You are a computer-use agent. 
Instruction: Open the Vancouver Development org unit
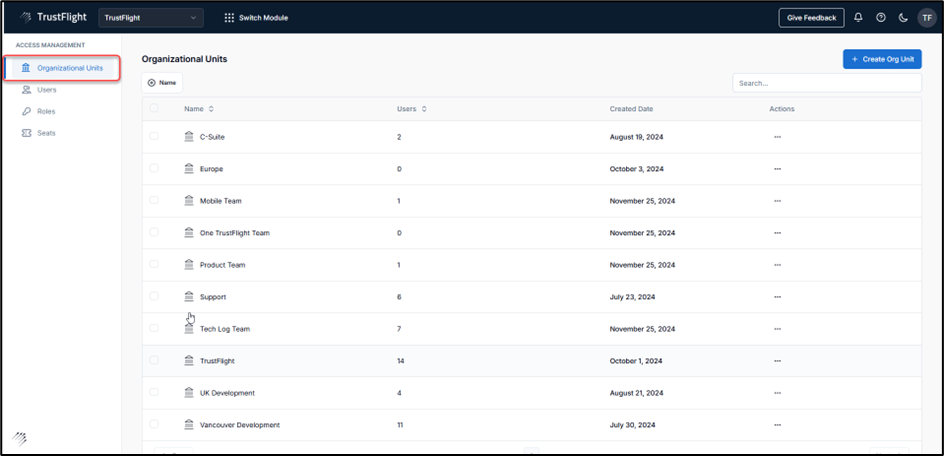pyautogui.click(x=240, y=425)
